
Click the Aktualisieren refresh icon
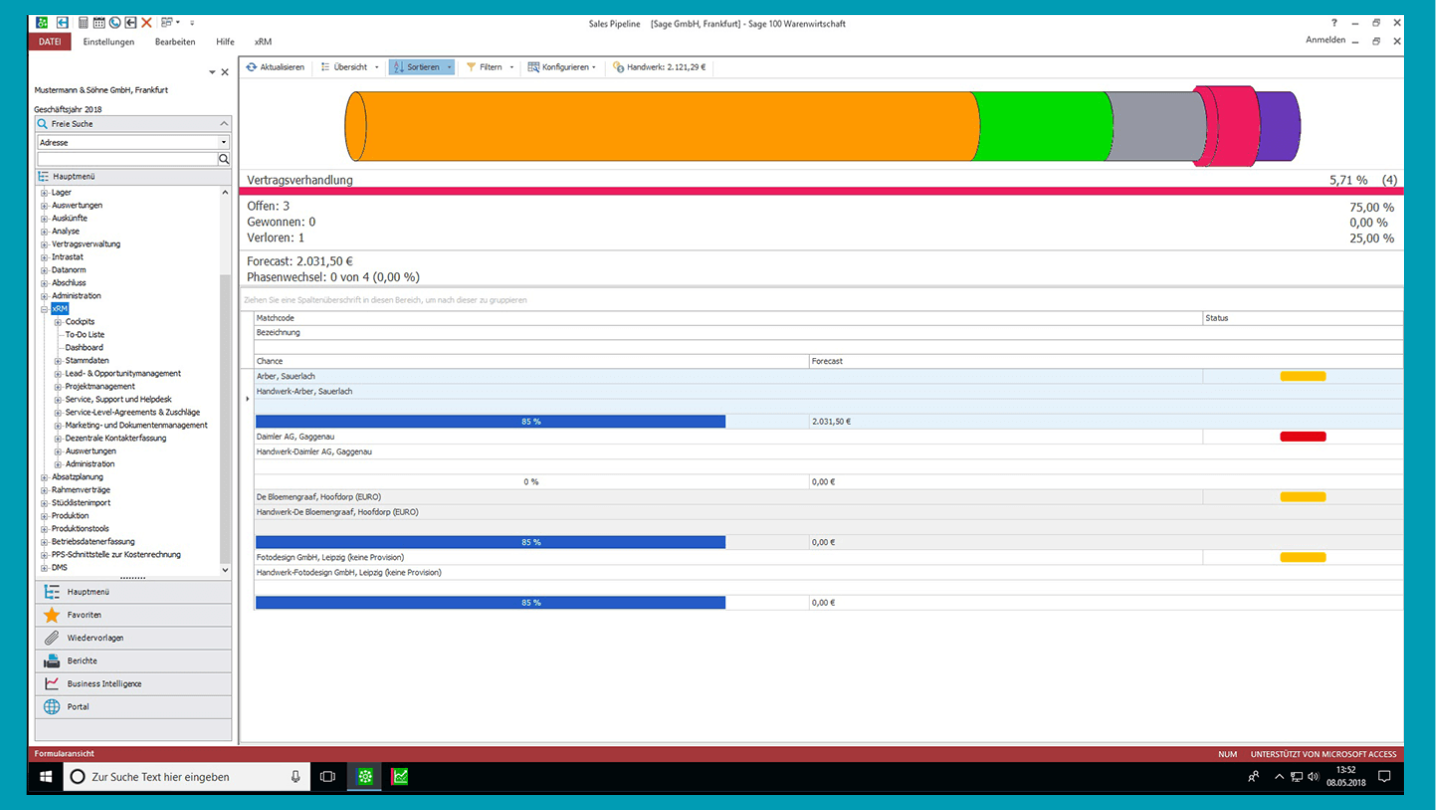[x=251, y=67]
